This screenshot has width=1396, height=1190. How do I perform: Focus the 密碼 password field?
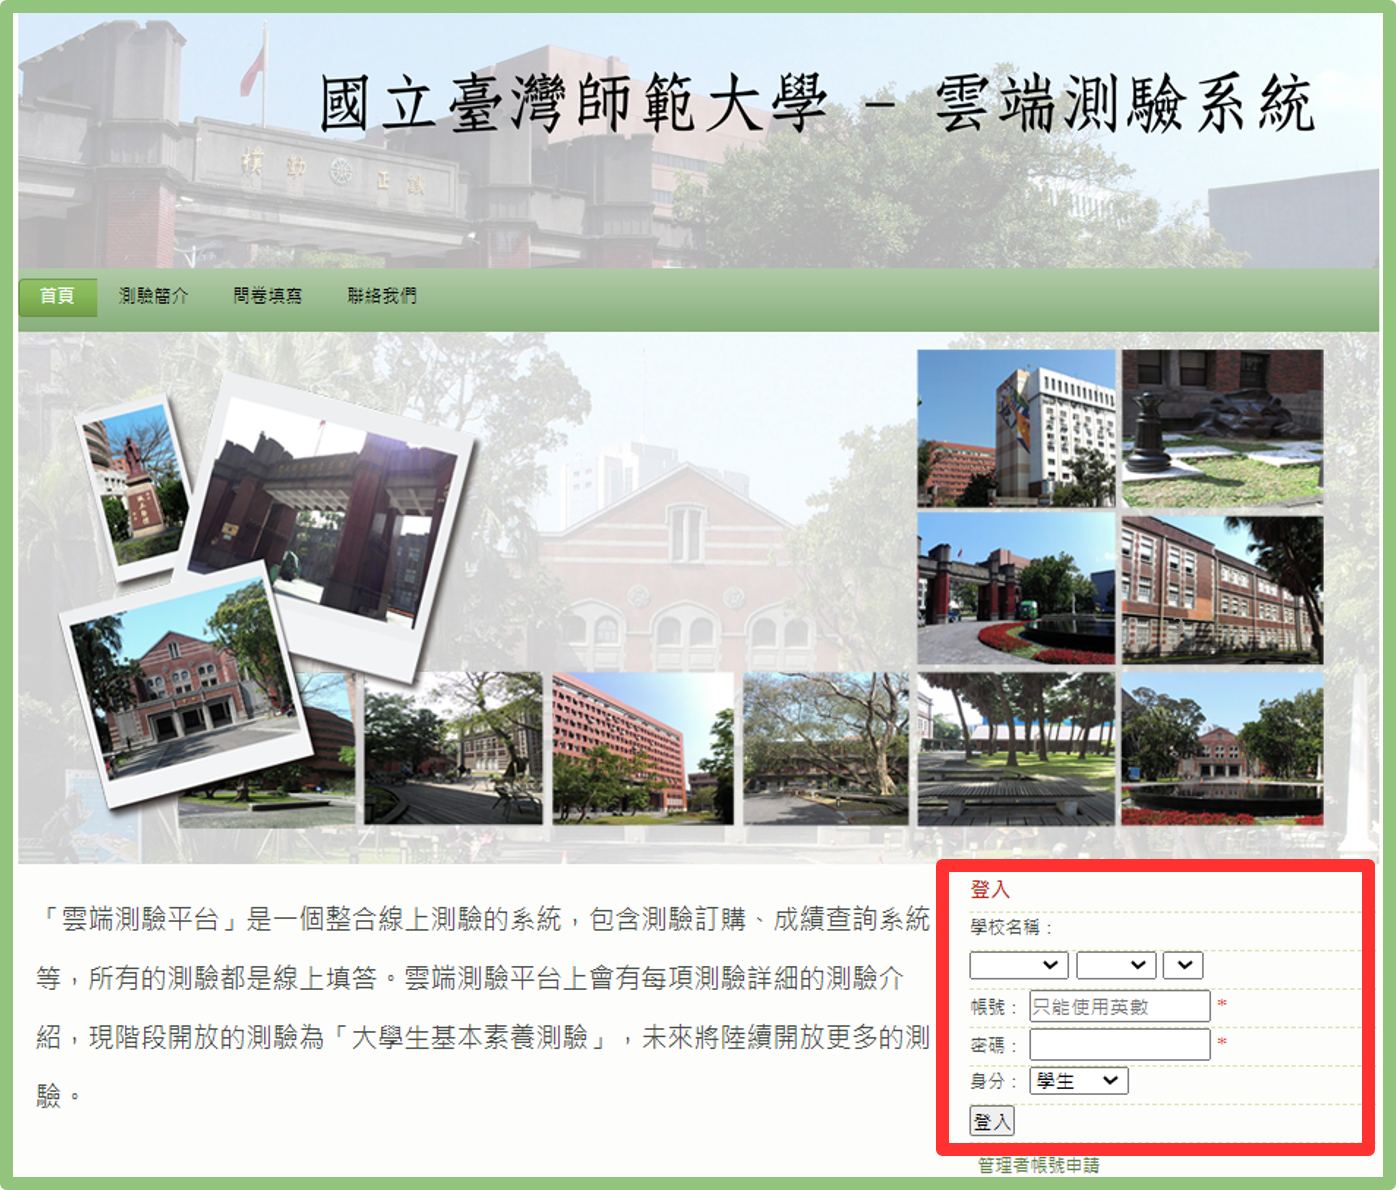click(1119, 1044)
